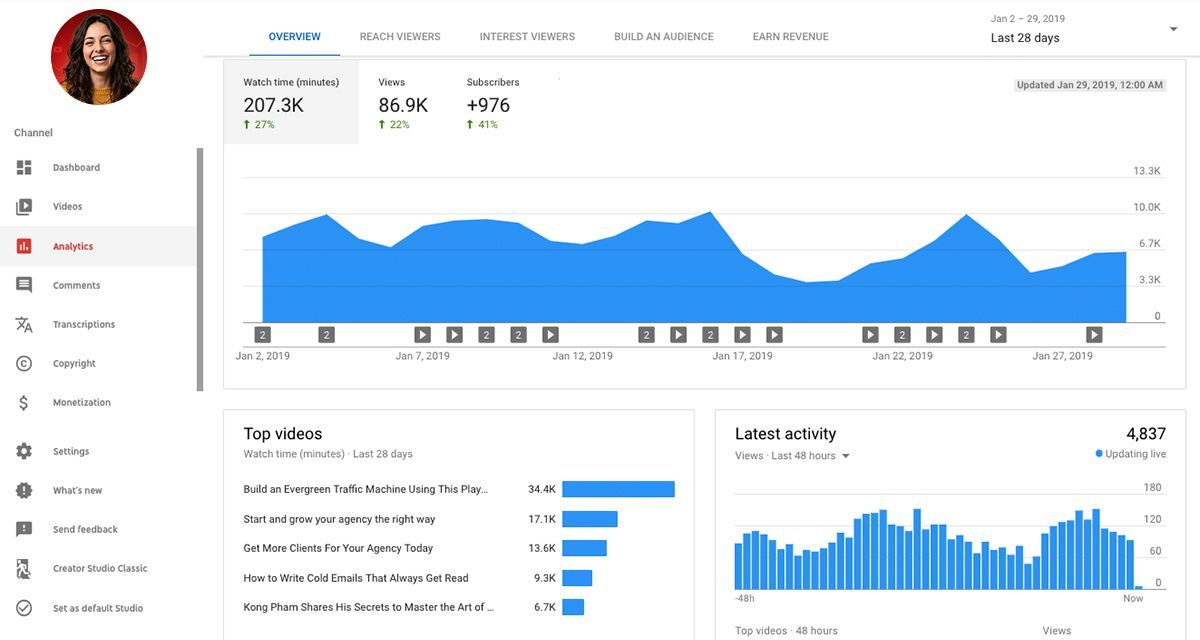Image resolution: width=1200 pixels, height=640 pixels.
Task: Switch to Build an Audience tab
Action: tap(664, 37)
